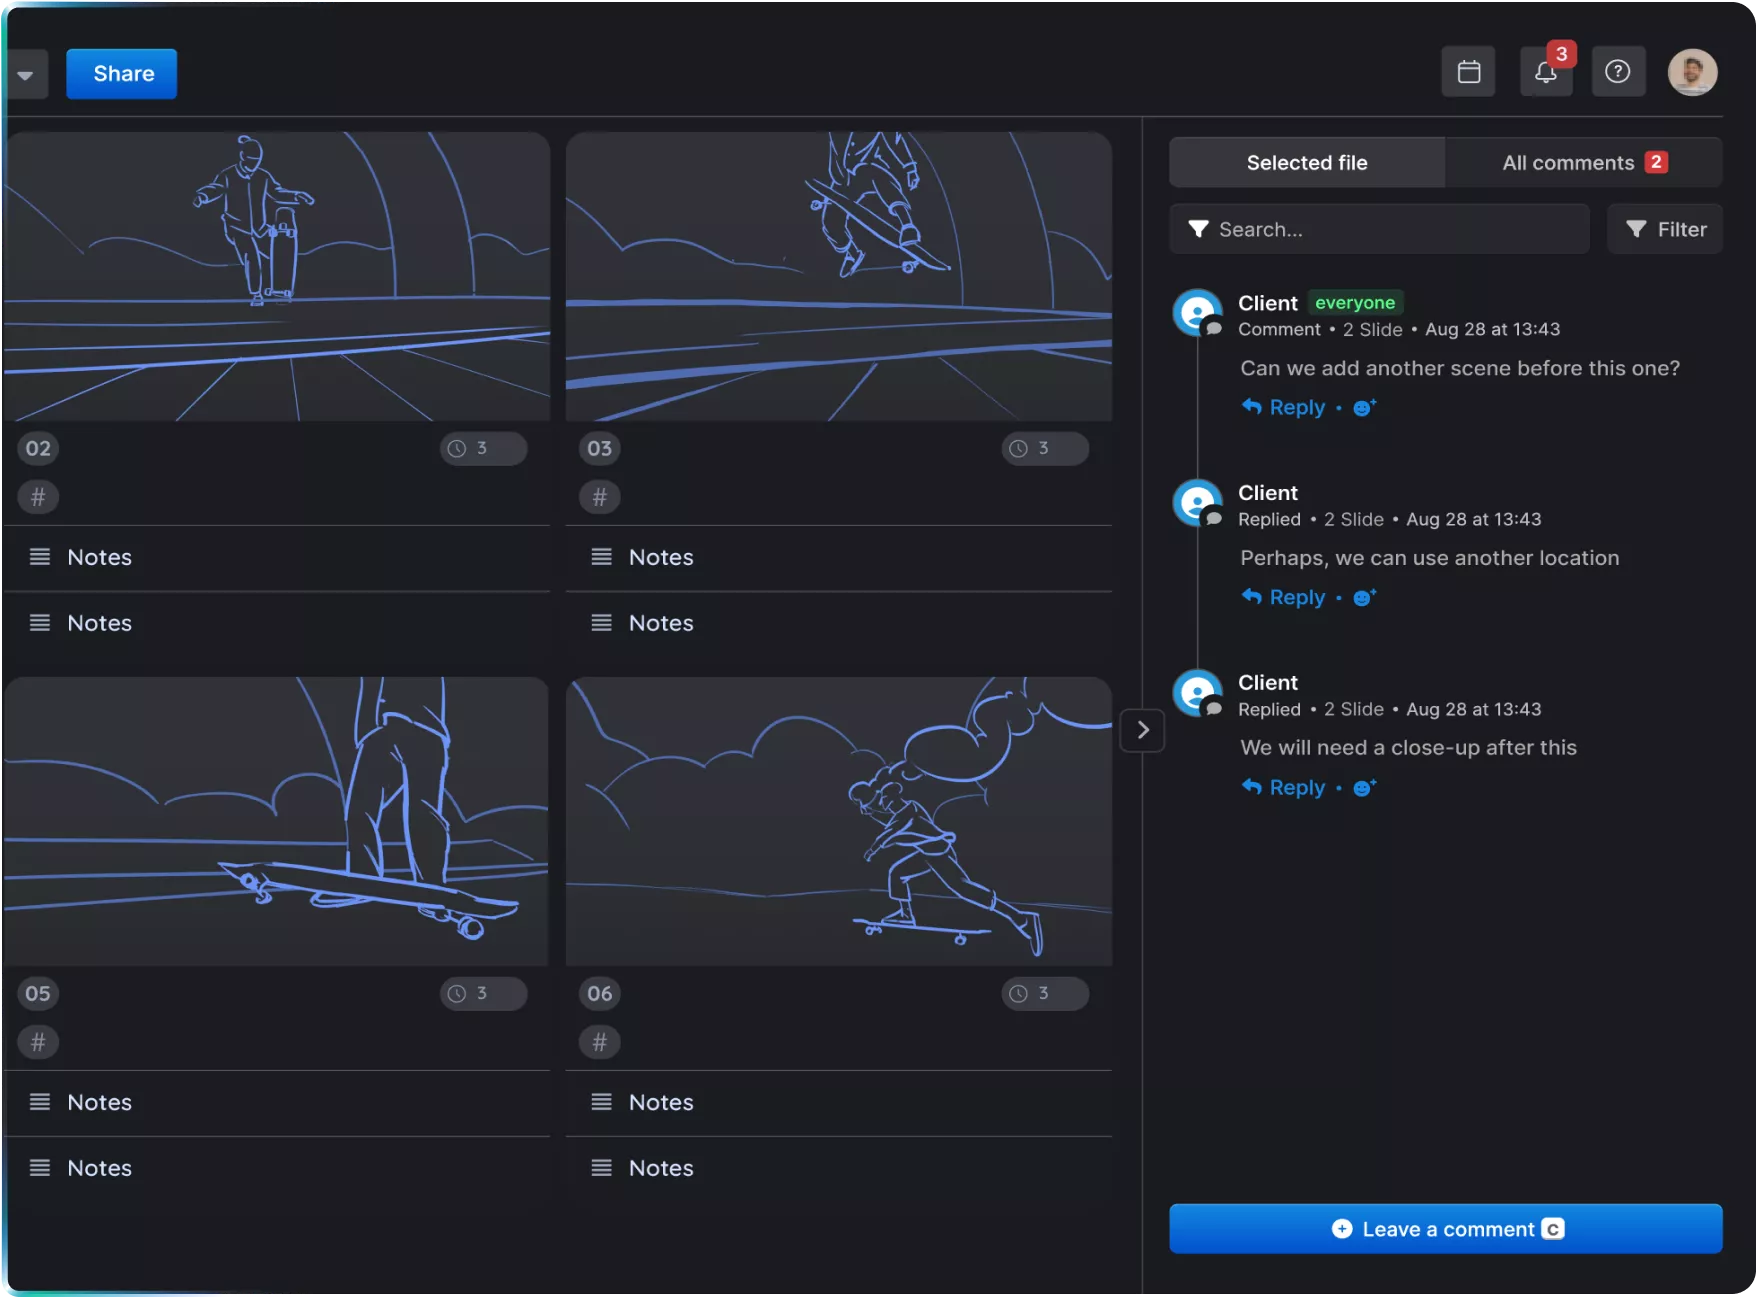Viewport: 1756px width, 1297px height.
Task: Add emoji reaction to first Client comment
Action: coord(1364,407)
